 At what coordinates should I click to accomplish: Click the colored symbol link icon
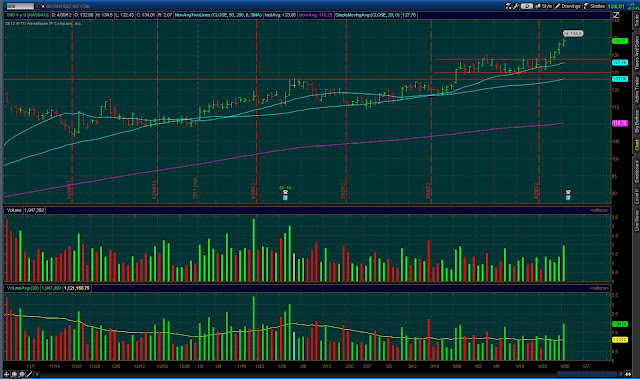tap(42, 6)
